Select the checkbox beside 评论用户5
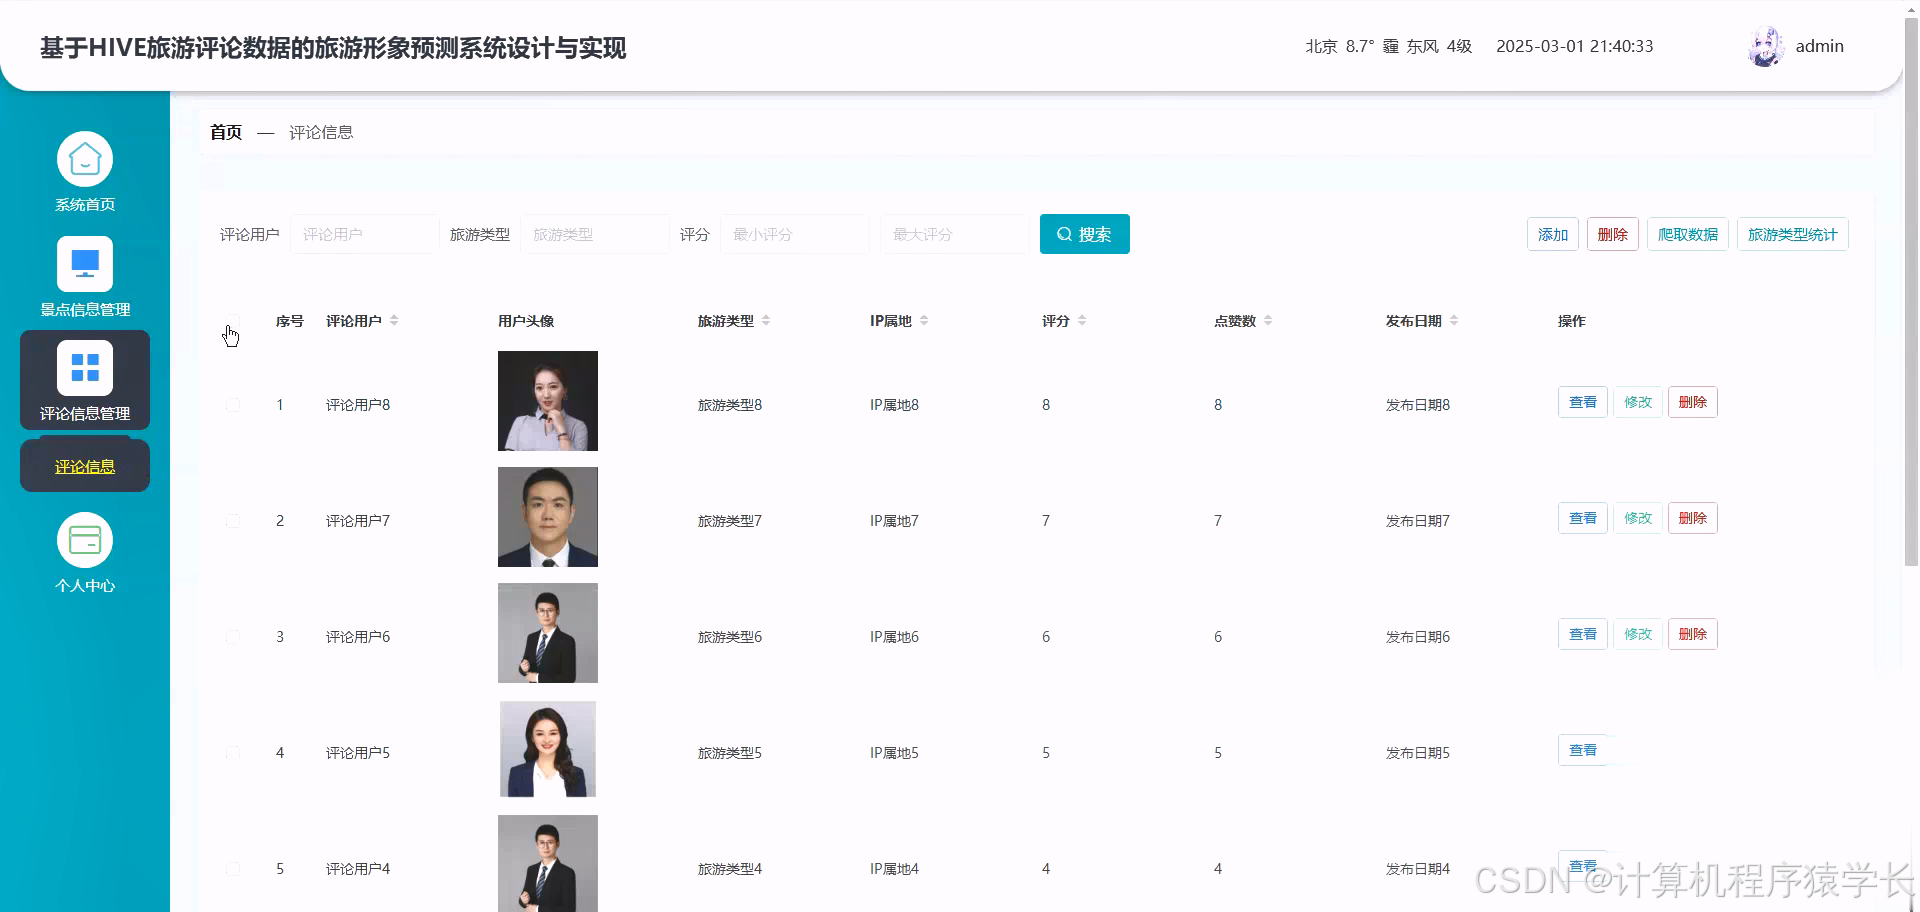The image size is (1920, 912). pyautogui.click(x=233, y=752)
